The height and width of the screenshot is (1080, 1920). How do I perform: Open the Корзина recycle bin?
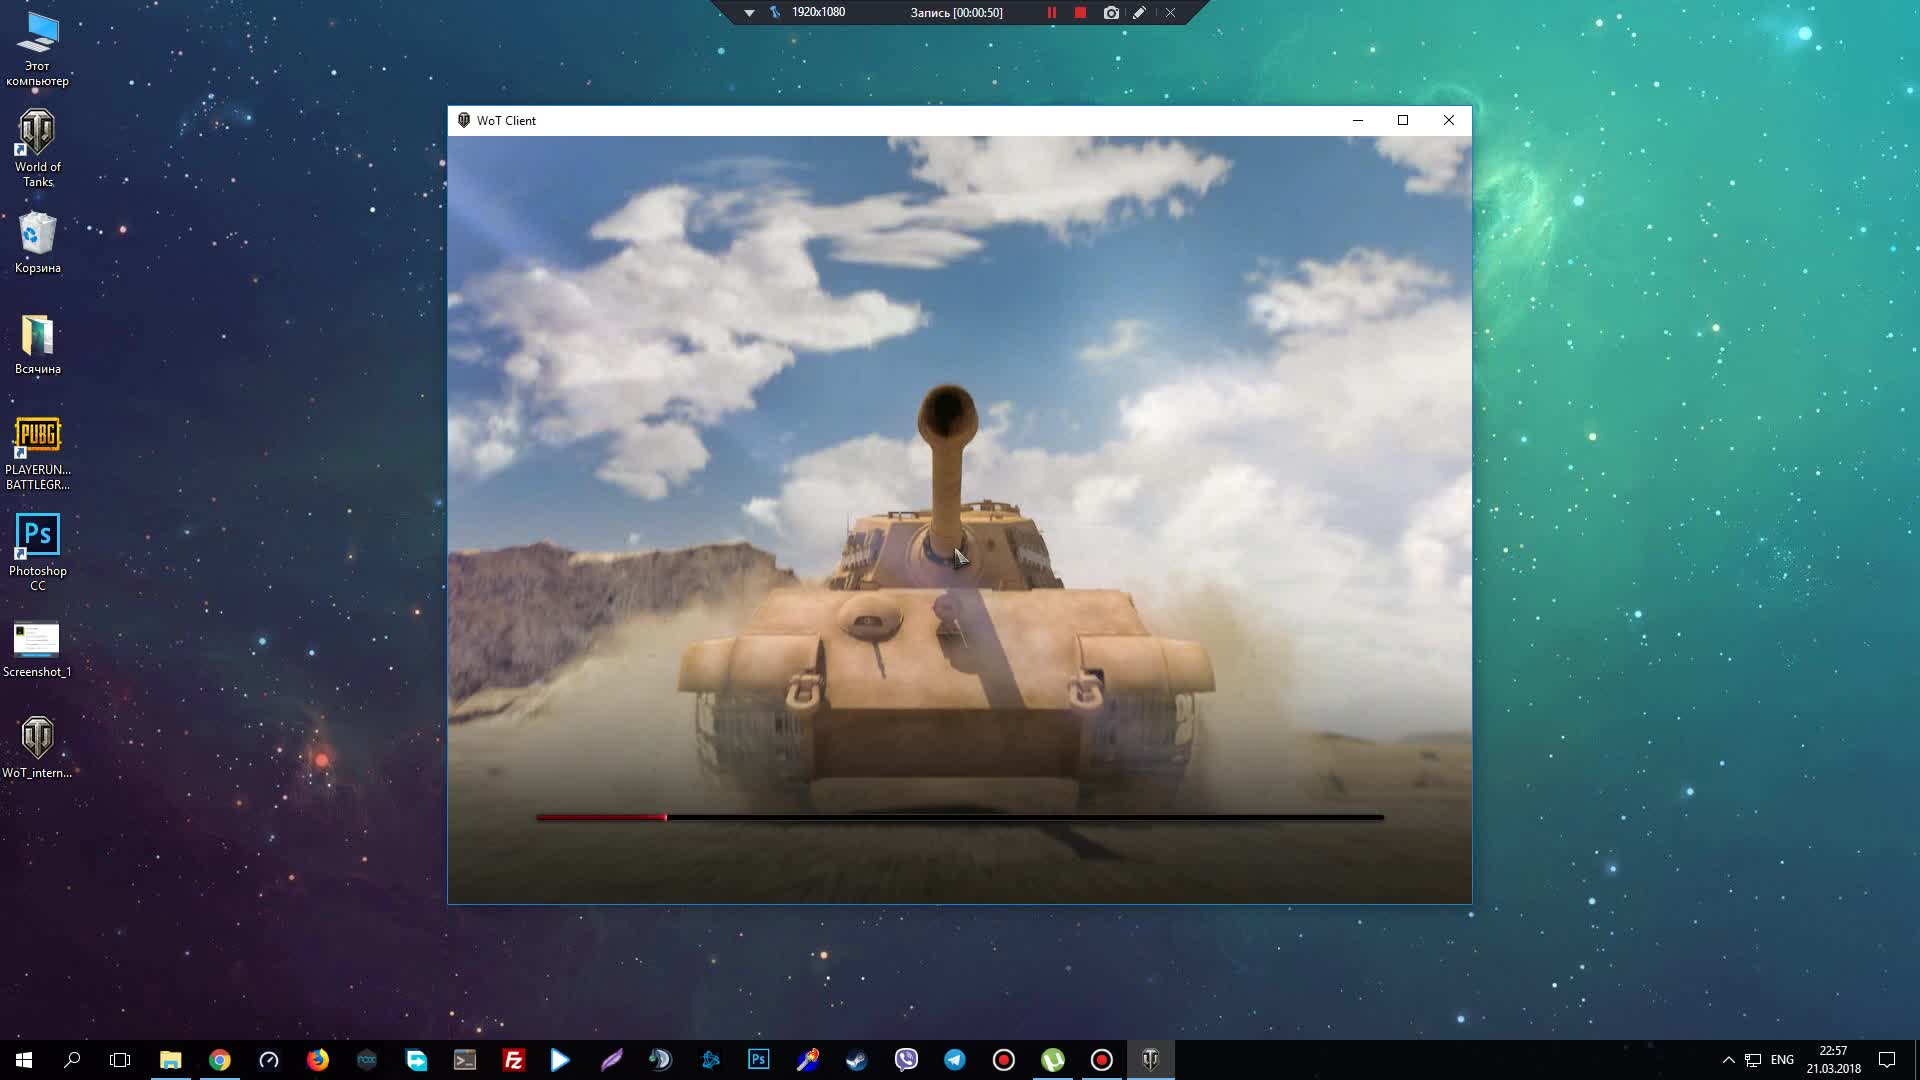coord(37,243)
